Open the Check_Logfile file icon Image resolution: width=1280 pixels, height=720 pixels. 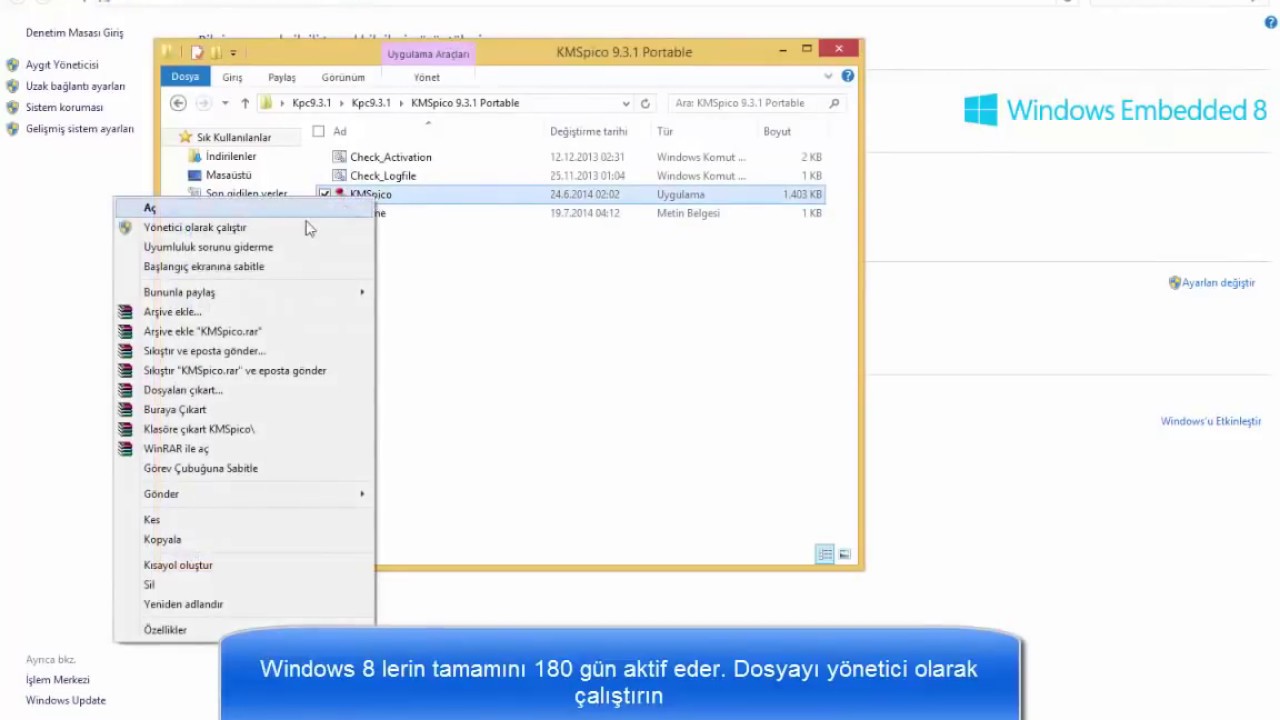click(340, 176)
